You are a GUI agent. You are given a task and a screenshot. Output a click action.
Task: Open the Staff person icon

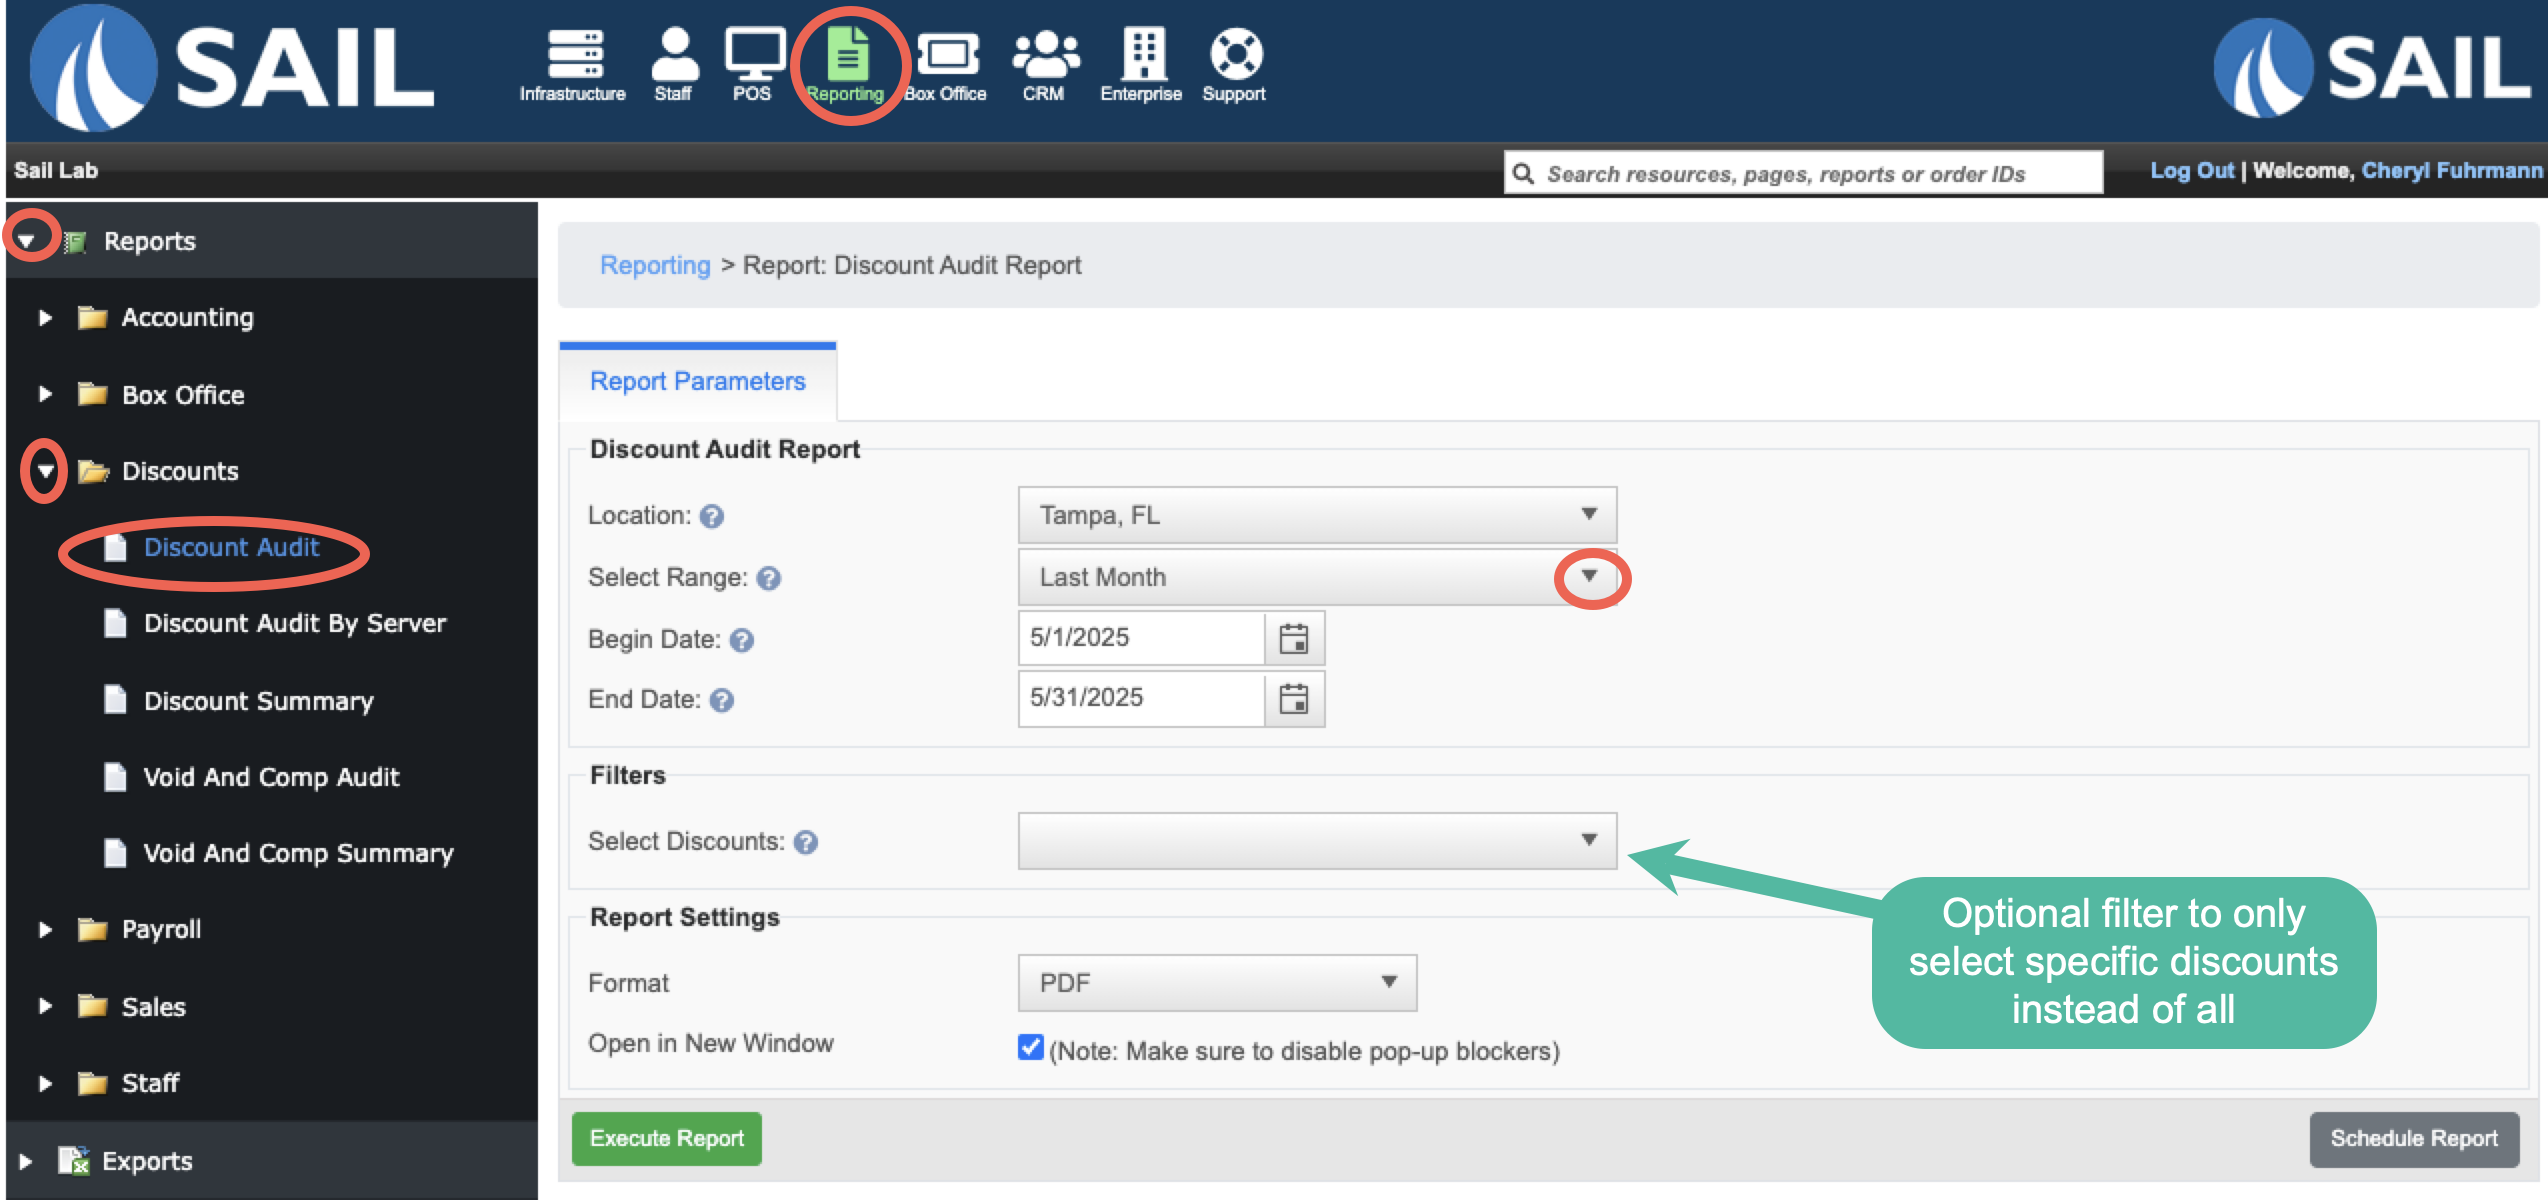tap(675, 54)
